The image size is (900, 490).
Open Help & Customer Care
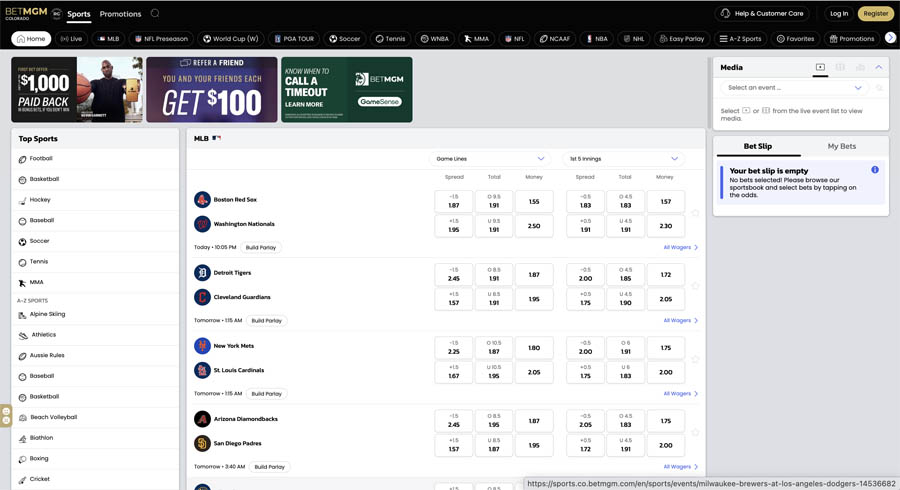pos(762,13)
